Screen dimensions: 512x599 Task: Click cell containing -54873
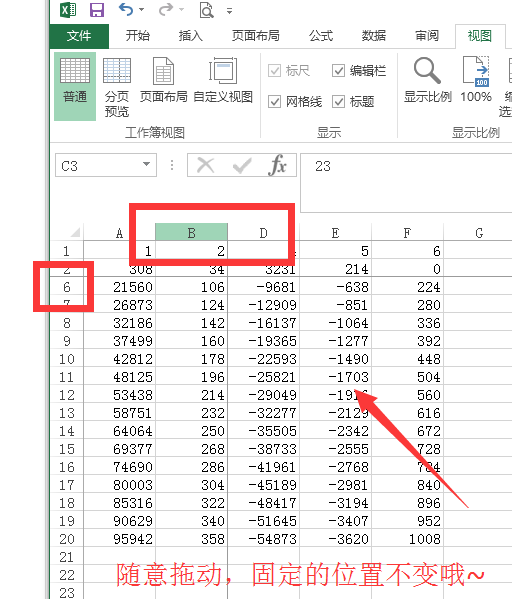tap(263, 539)
